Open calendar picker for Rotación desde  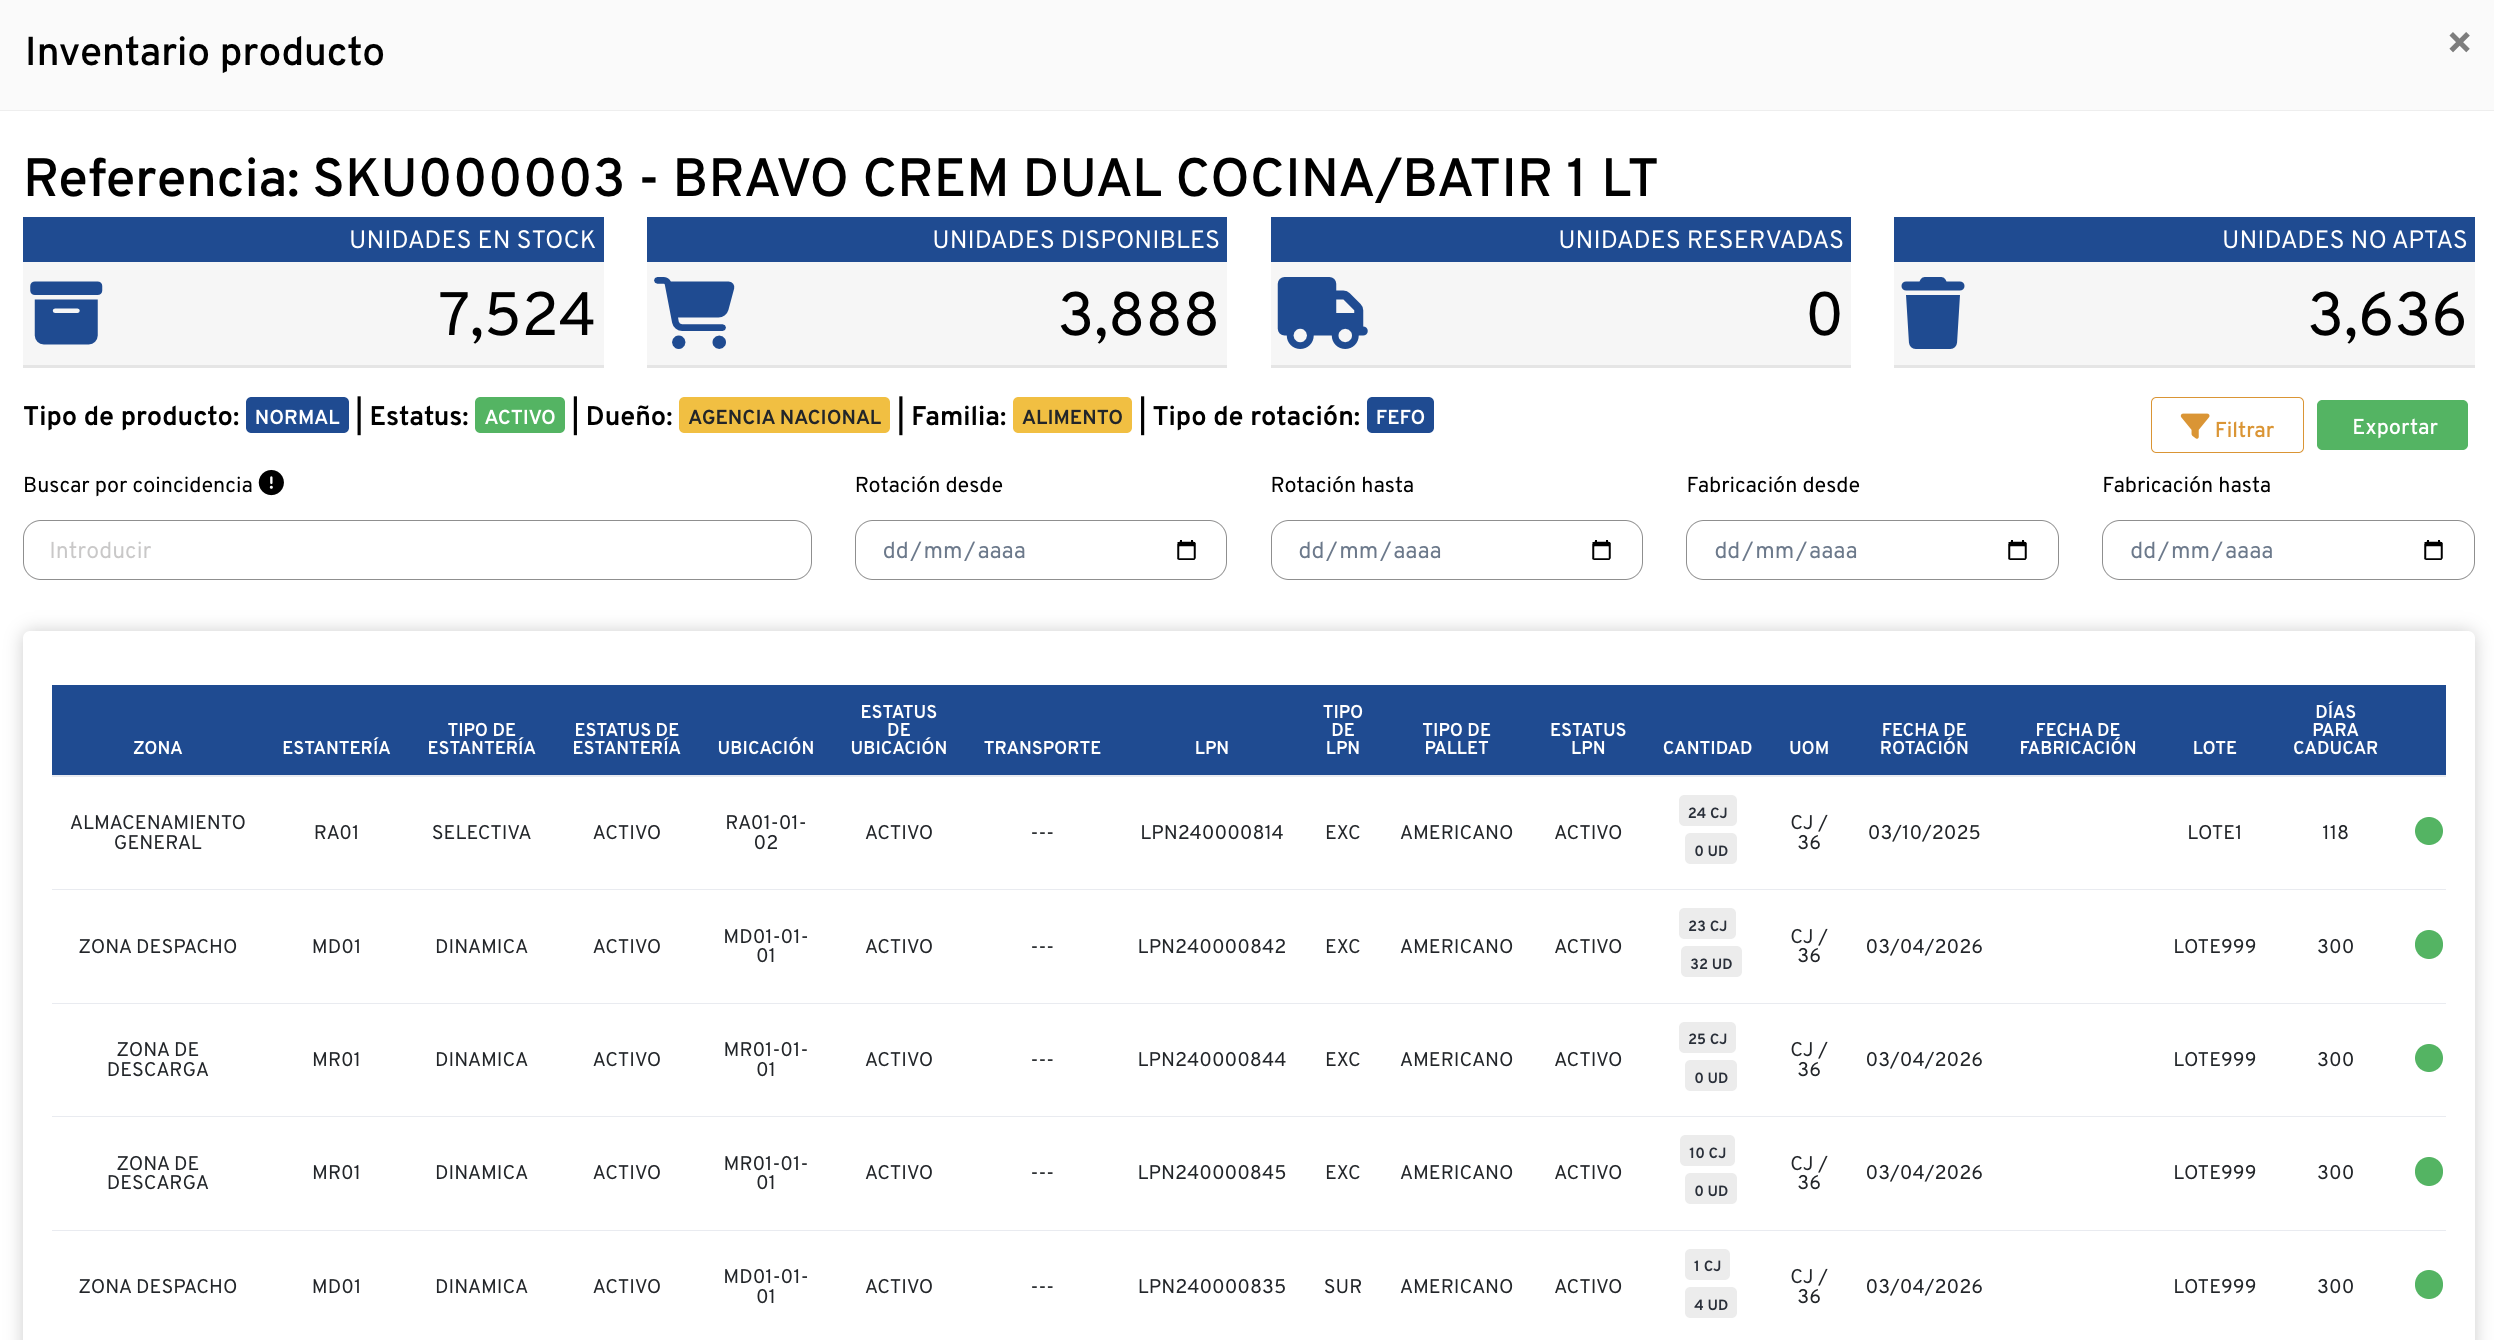click(1186, 550)
